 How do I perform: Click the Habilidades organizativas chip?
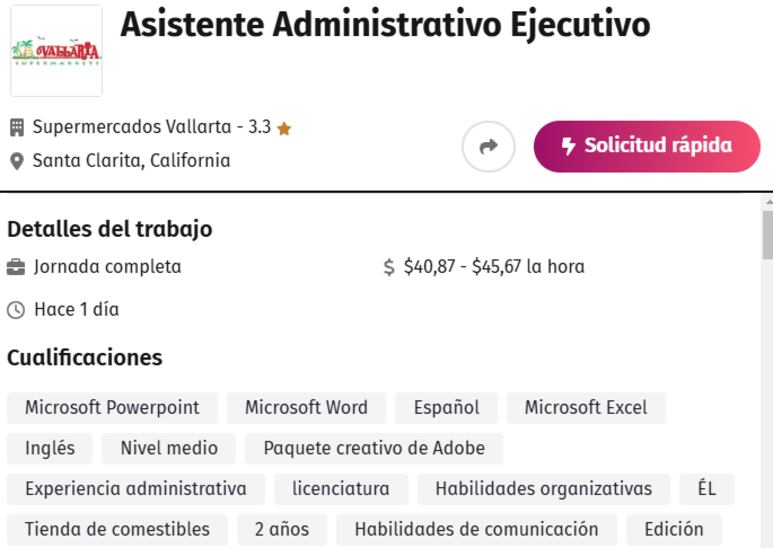tap(544, 489)
